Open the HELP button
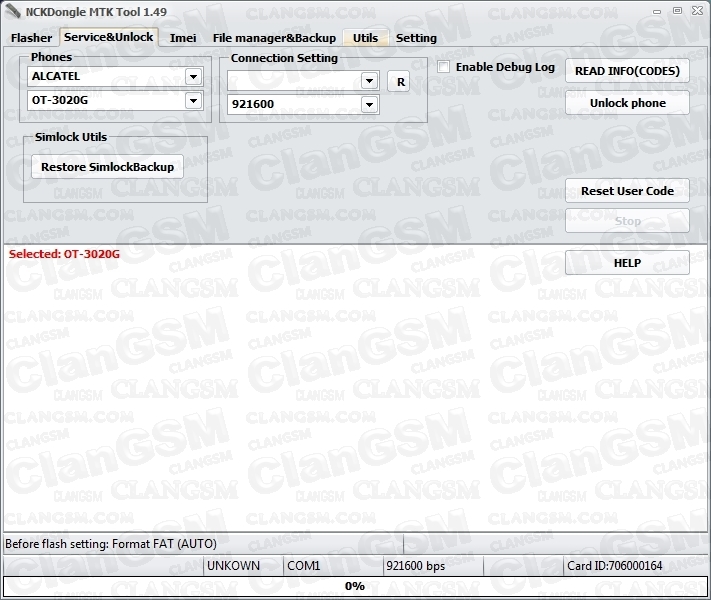 point(627,263)
